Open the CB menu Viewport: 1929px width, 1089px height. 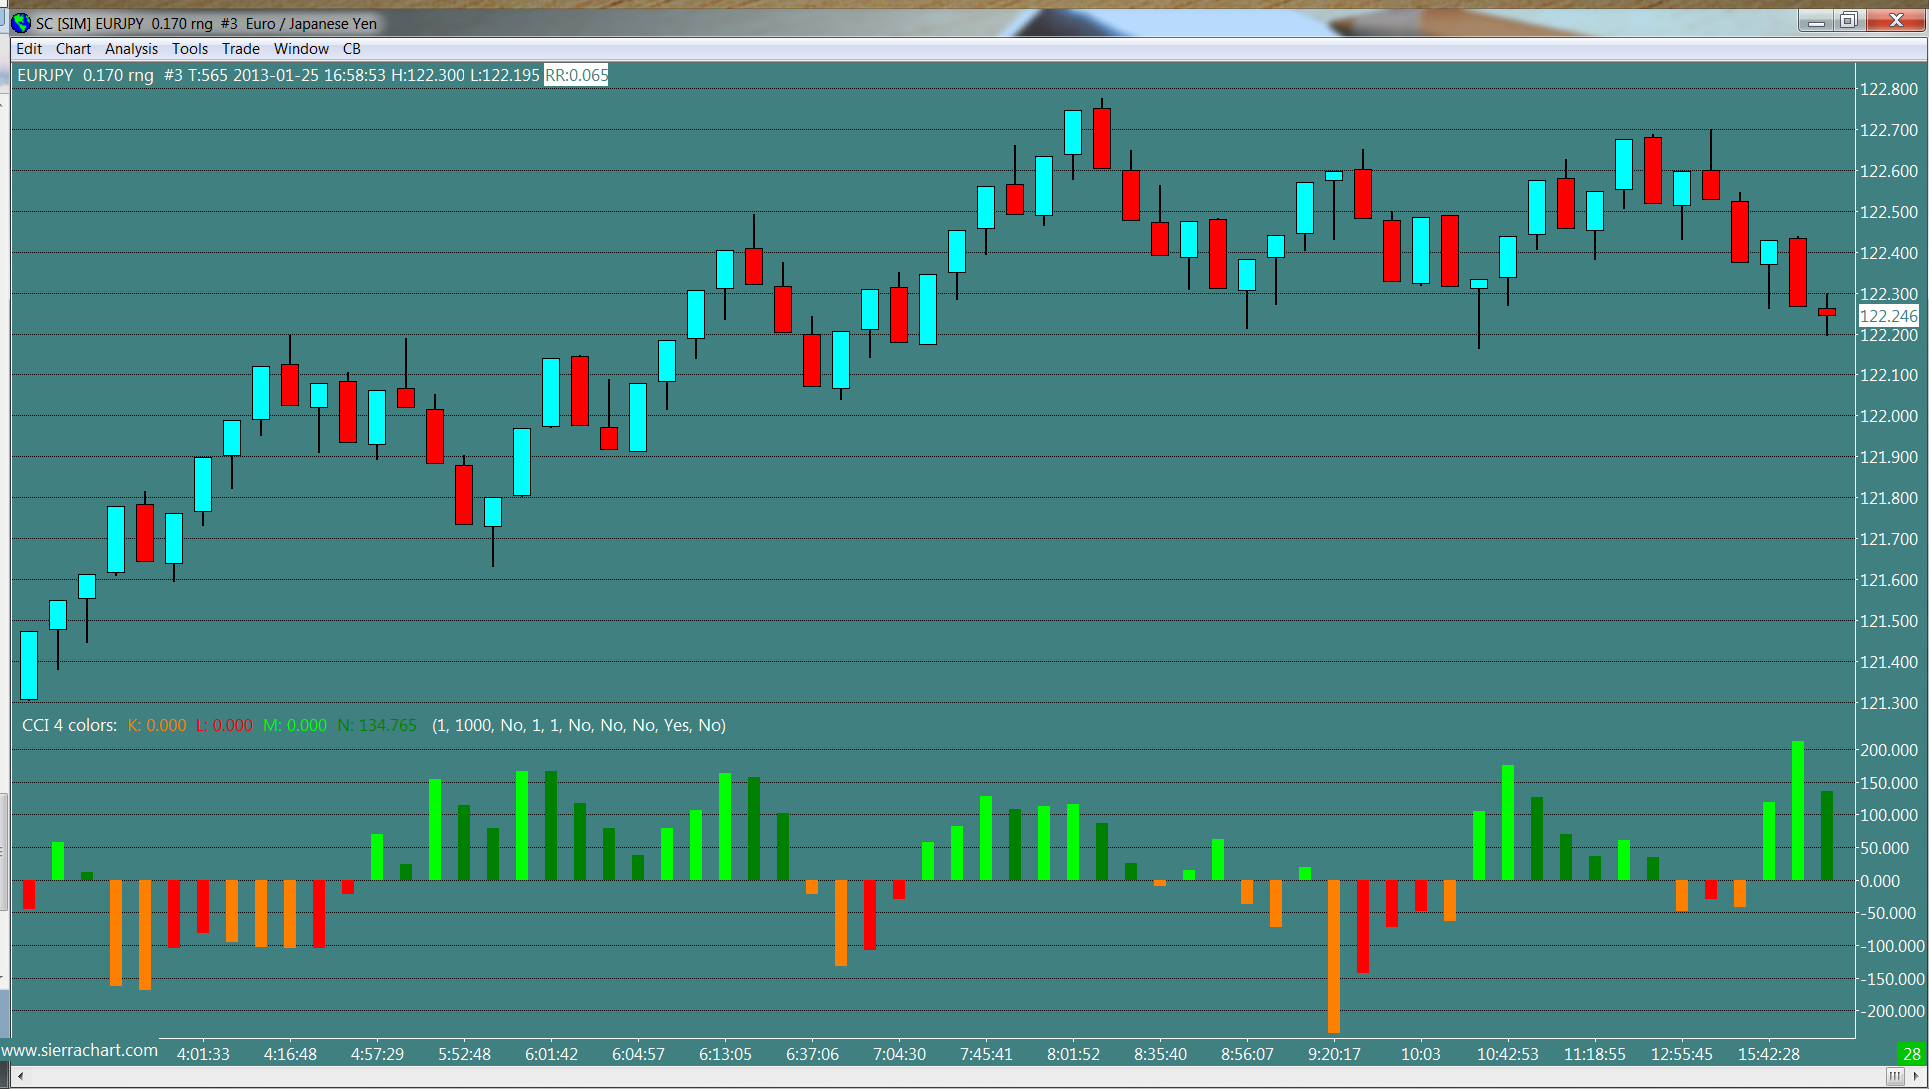pyautogui.click(x=352, y=49)
